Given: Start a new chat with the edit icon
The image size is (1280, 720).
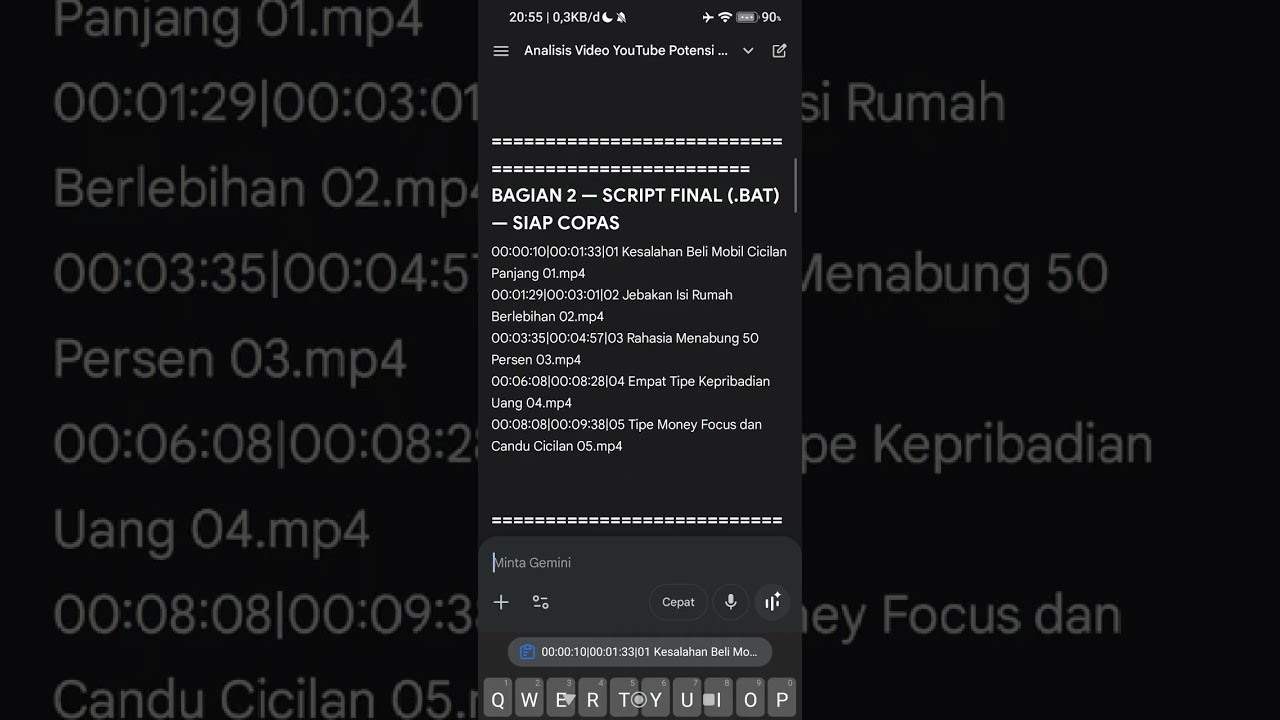Looking at the screenshot, I should (x=779, y=51).
